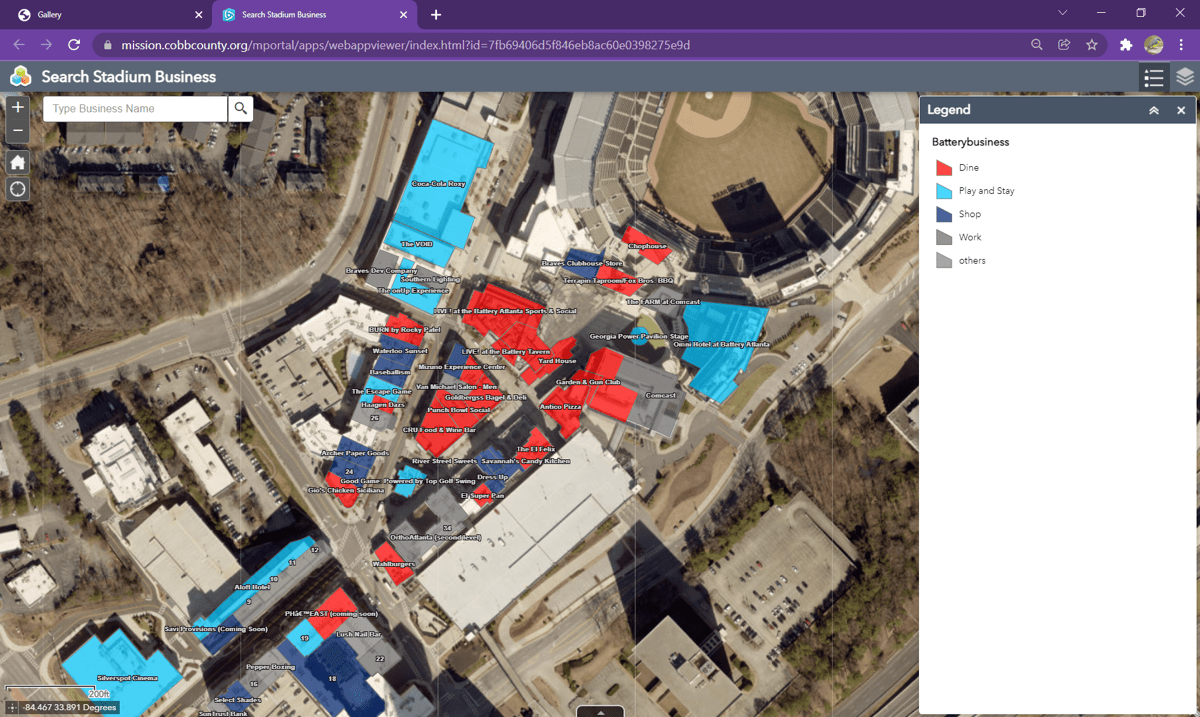This screenshot has width=1200, height=717.
Task: Click the Haagen Dazs label
Action: click(x=383, y=405)
